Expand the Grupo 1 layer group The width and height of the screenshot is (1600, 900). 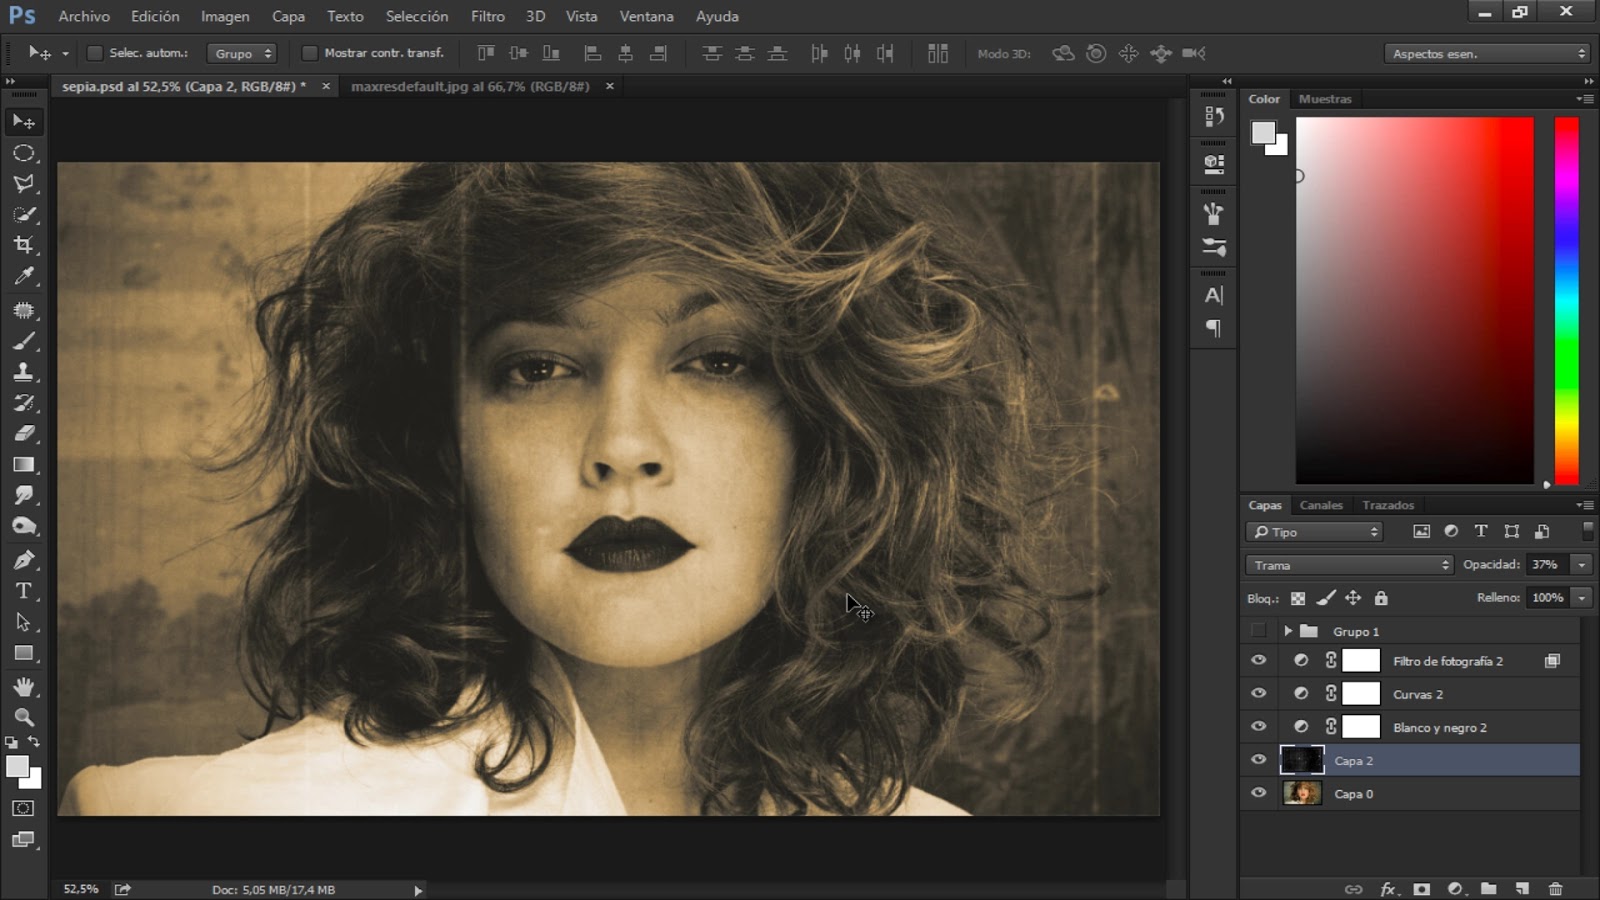tap(1289, 631)
